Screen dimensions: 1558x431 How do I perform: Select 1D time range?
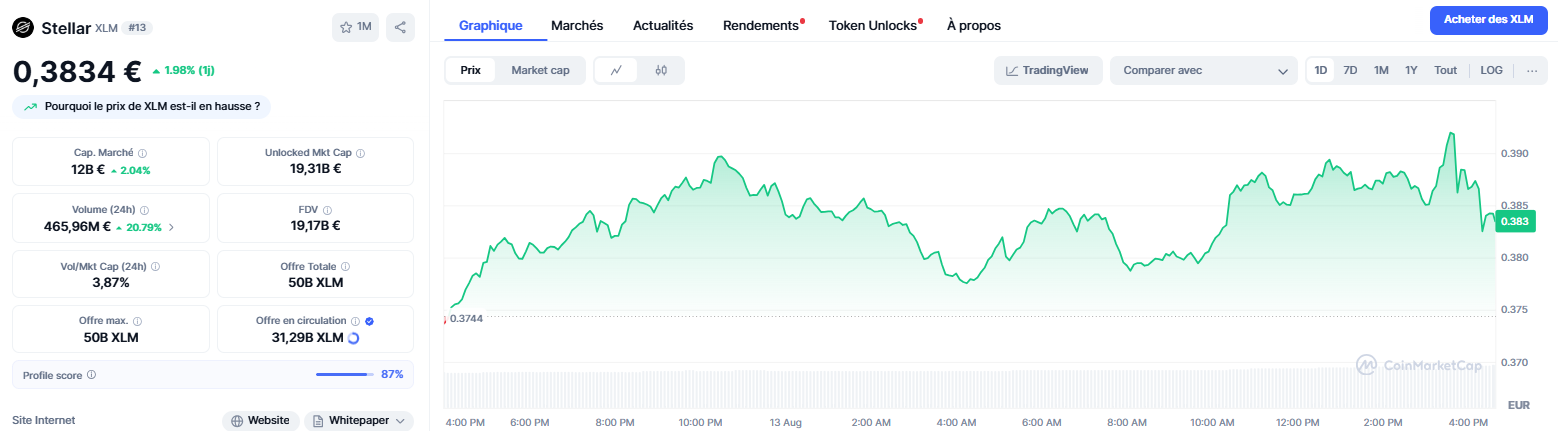click(x=1321, y=70)
